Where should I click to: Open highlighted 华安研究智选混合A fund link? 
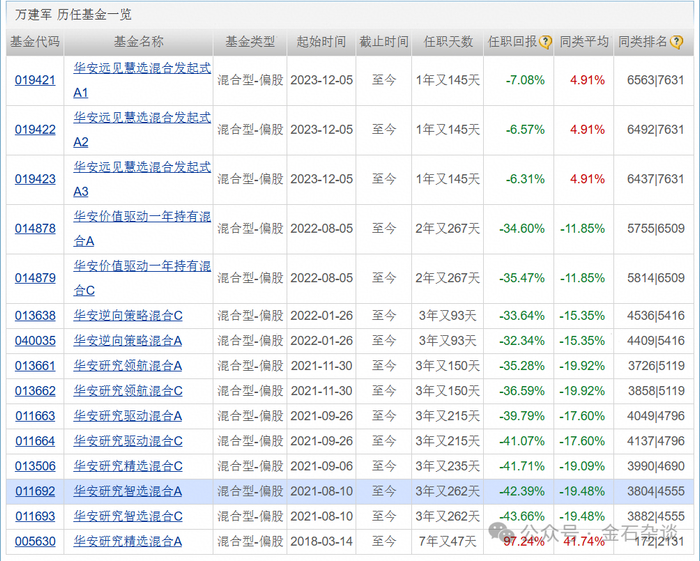128,491
